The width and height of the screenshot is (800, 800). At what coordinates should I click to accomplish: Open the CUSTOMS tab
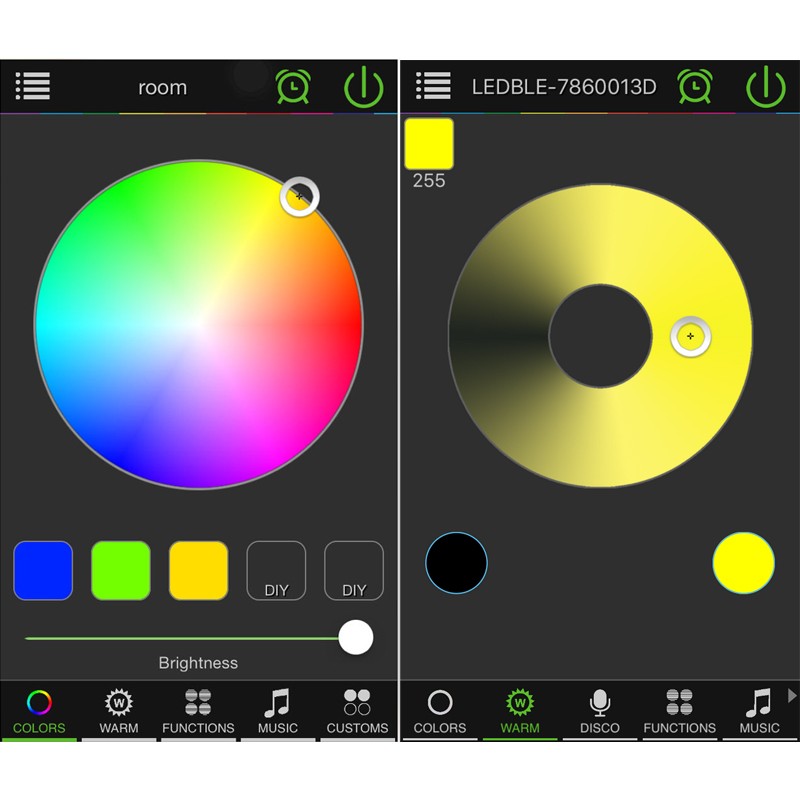point(357,711)
